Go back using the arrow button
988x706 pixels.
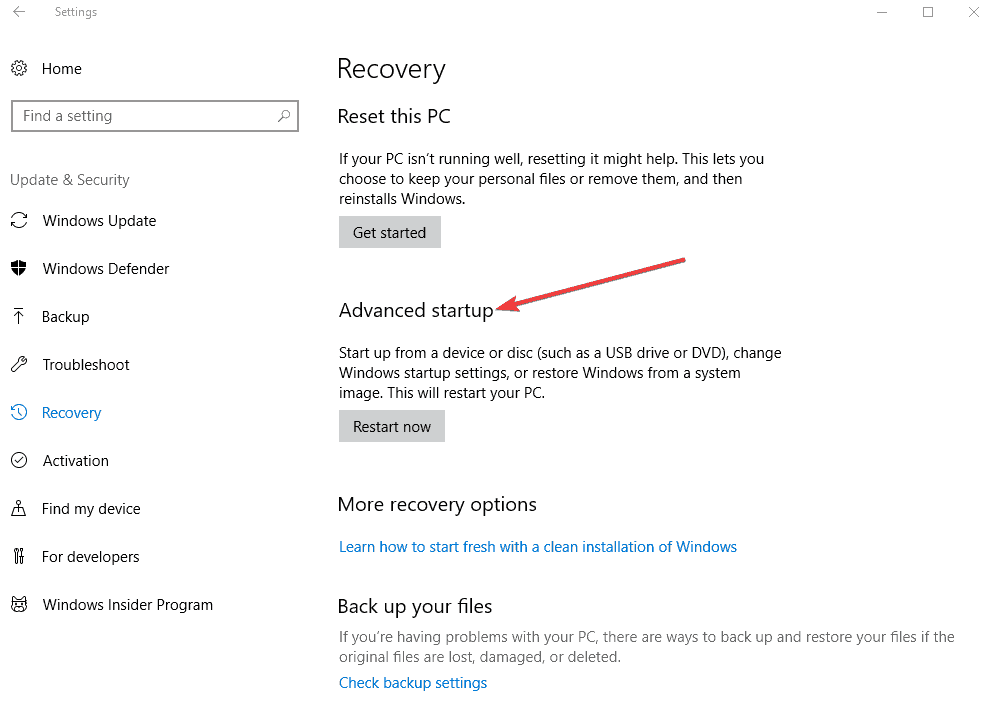[19, 12]
